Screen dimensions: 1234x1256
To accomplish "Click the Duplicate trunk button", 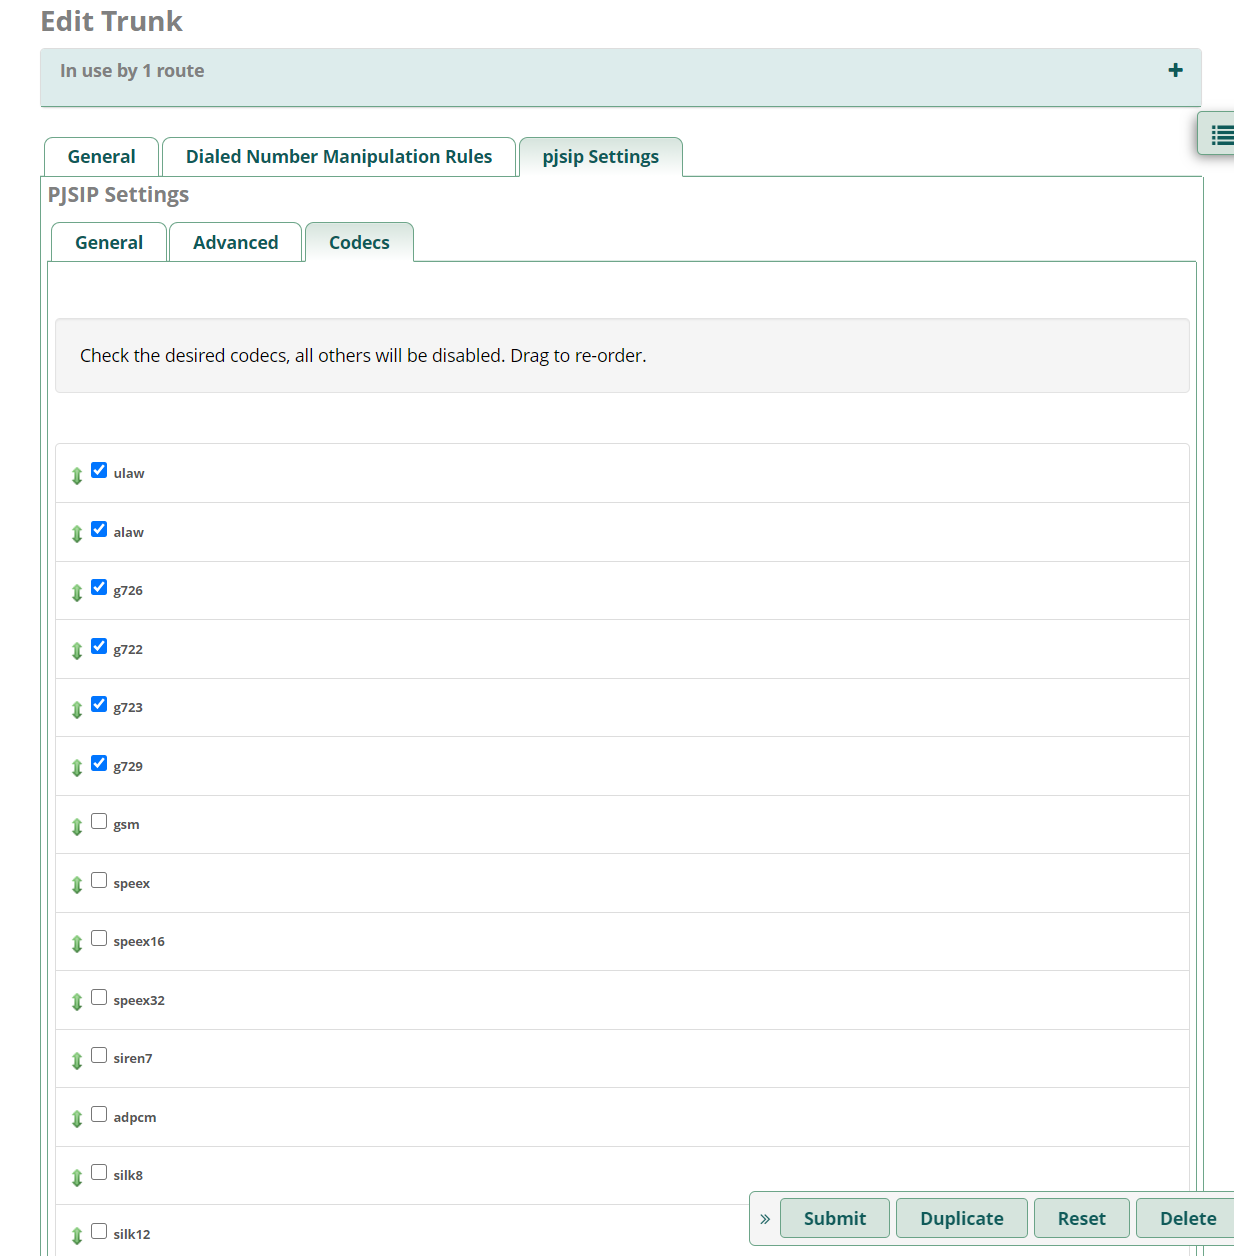I will tap(962, 1218).
